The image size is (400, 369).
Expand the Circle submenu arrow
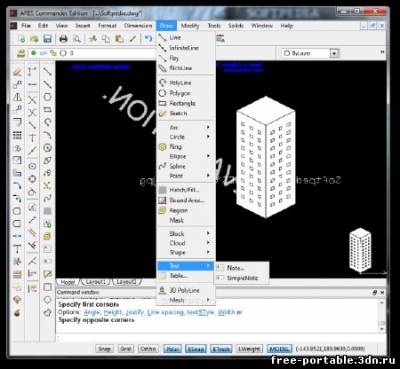208,137
